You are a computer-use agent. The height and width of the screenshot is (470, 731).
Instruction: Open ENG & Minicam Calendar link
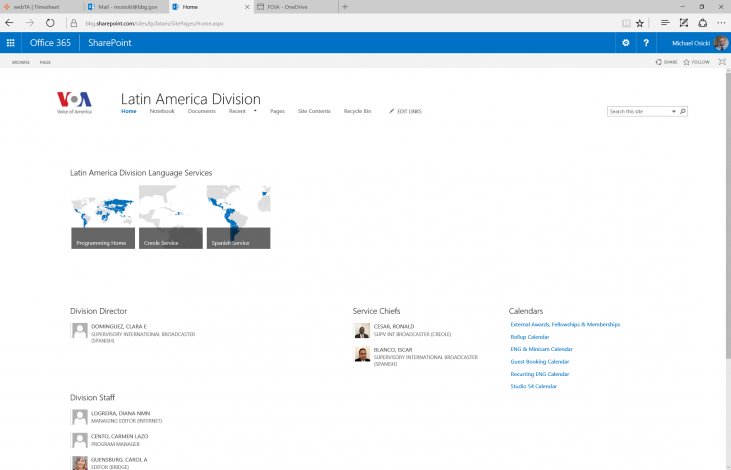[541, 349]
